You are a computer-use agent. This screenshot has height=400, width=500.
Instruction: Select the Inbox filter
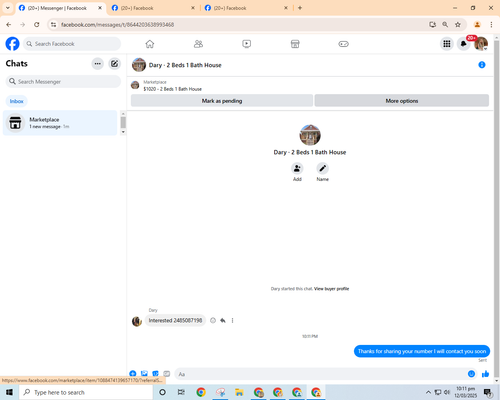pos(16,101)
